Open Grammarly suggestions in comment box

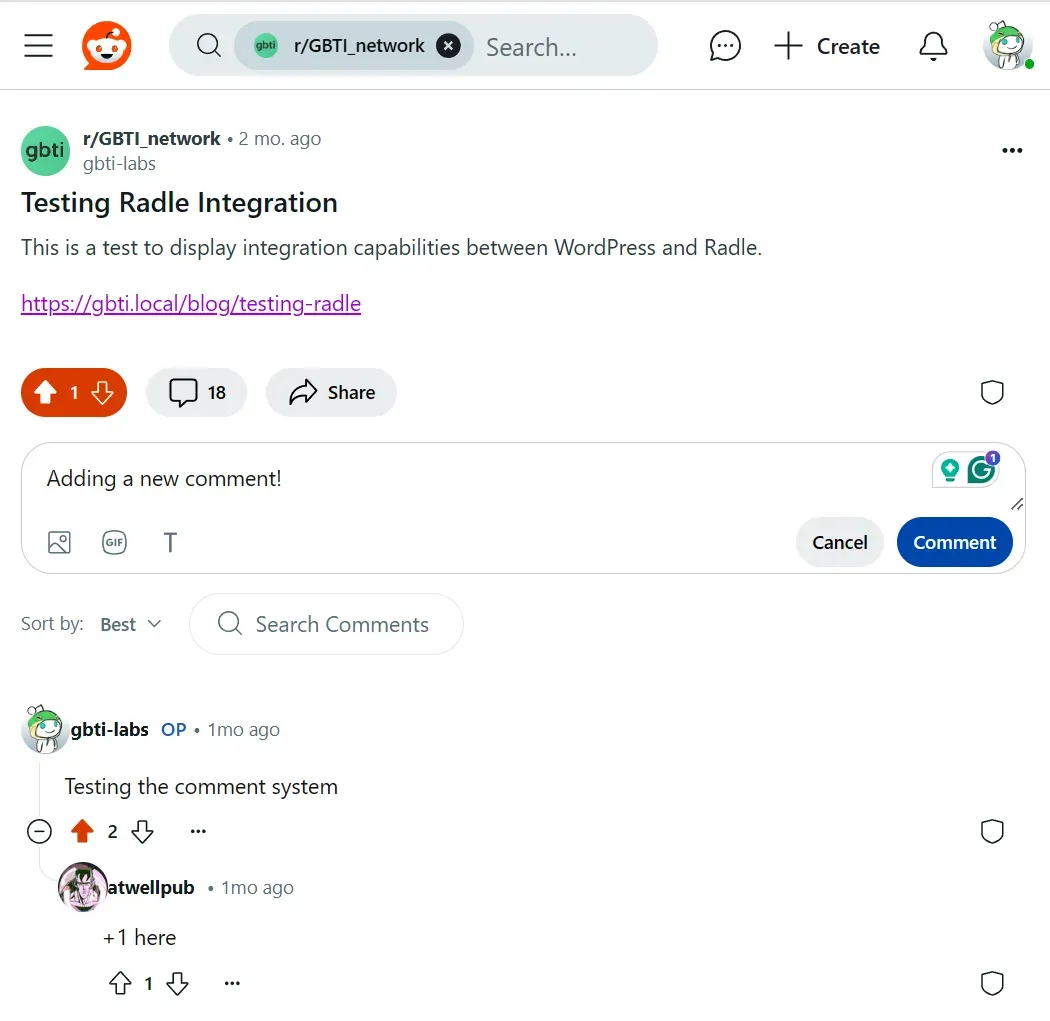(x=982, y=469)
